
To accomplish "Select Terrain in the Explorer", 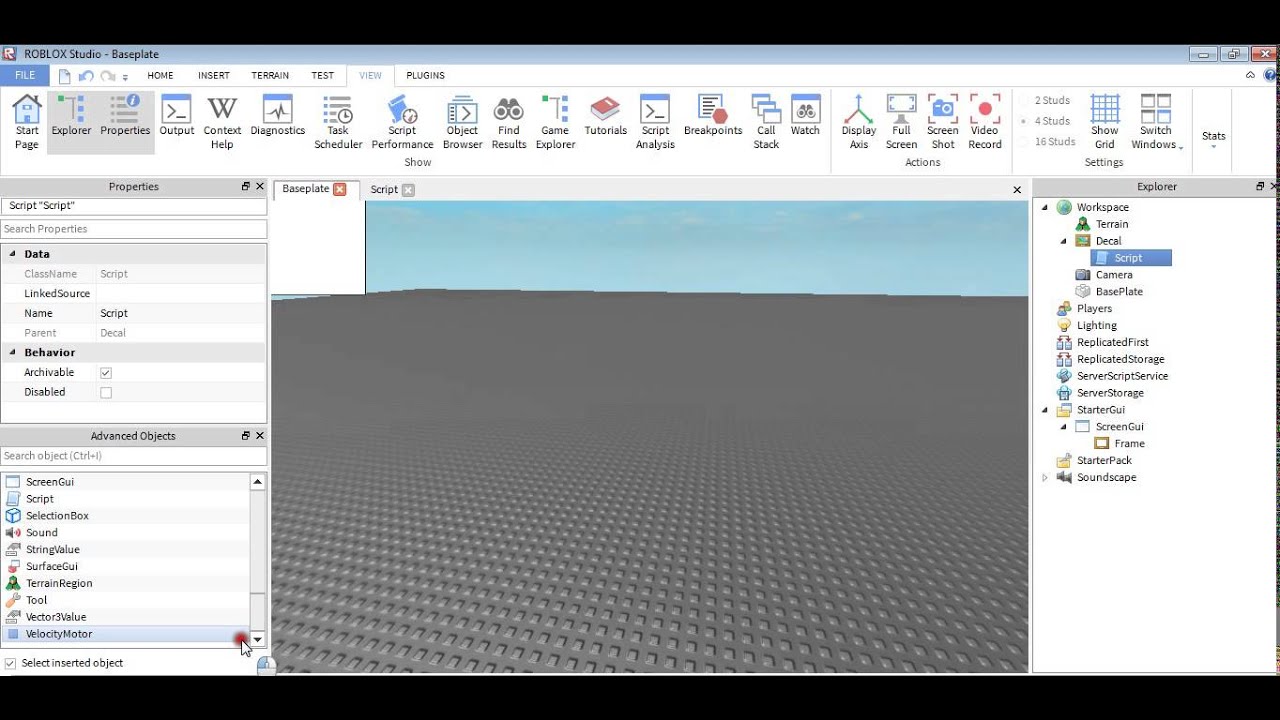I will pos(1111,224).
